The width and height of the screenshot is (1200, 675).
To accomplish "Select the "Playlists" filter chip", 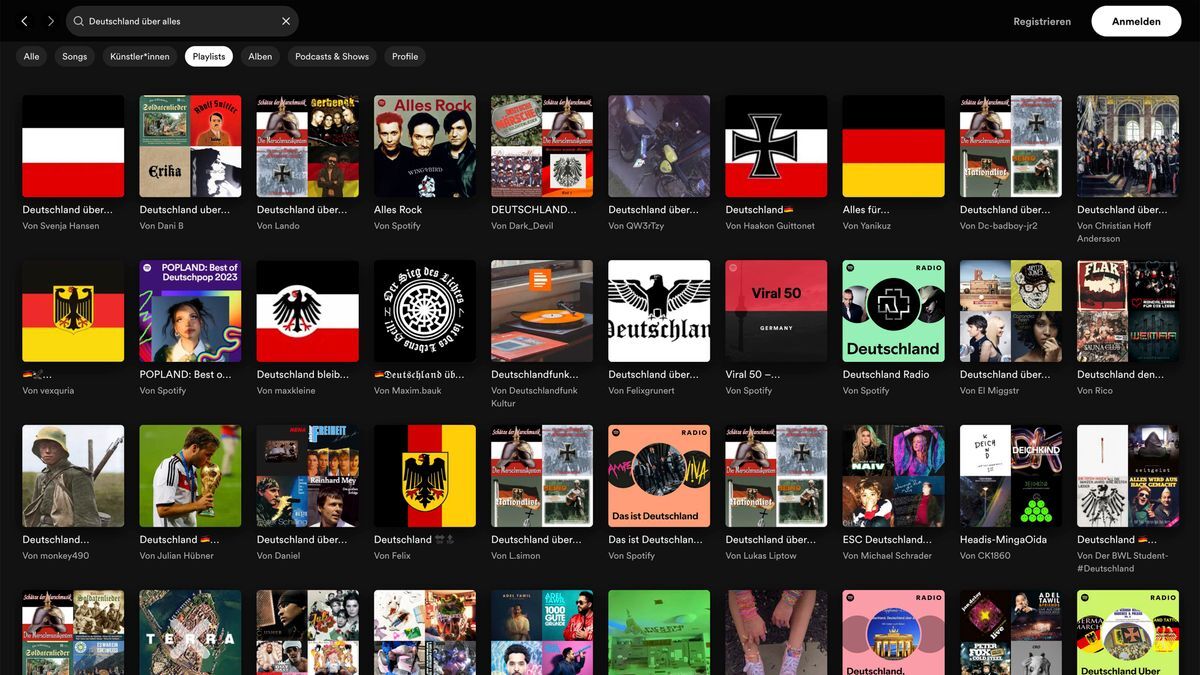I will (x=209, y=57).
